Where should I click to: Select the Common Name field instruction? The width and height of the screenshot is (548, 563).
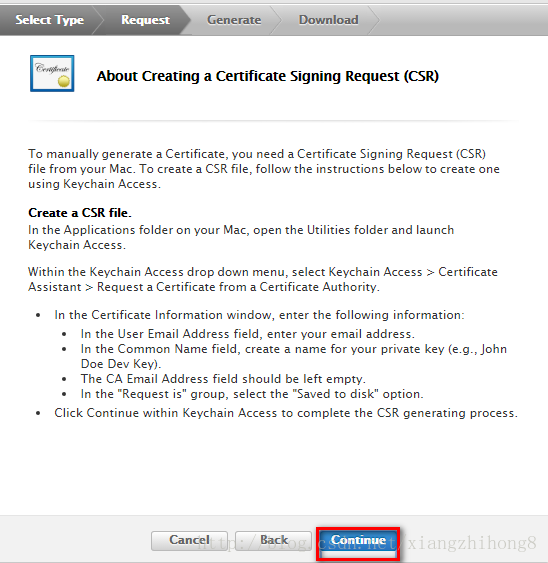293,356
